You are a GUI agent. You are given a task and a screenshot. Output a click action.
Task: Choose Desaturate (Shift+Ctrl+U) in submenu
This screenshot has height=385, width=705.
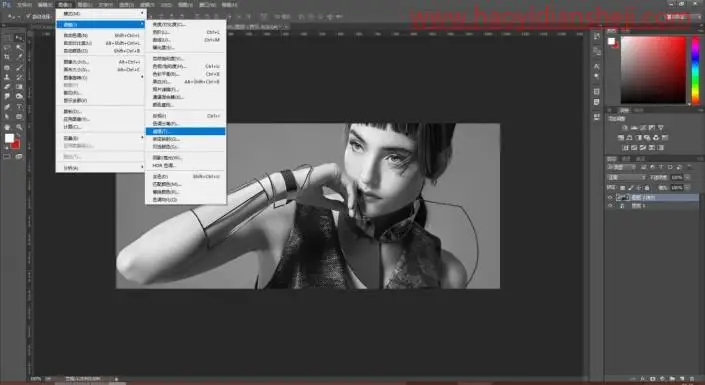185,176
